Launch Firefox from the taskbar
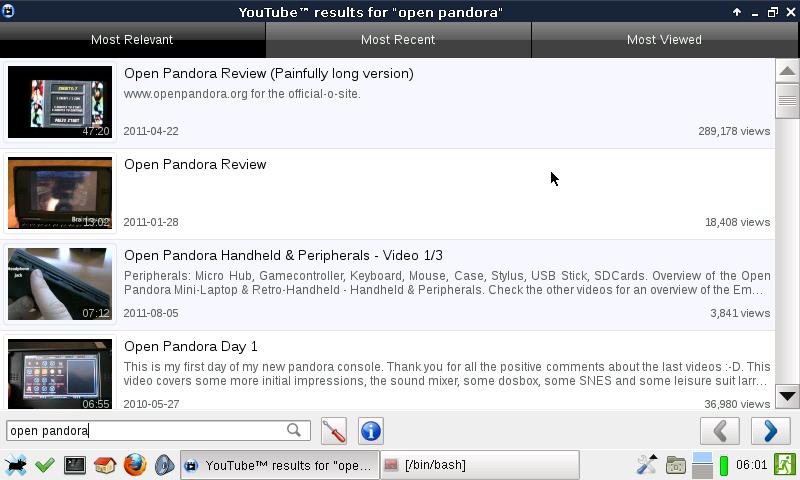Image resolution: width=800 pixels, height=480 pixels. [x=135, y=465]
